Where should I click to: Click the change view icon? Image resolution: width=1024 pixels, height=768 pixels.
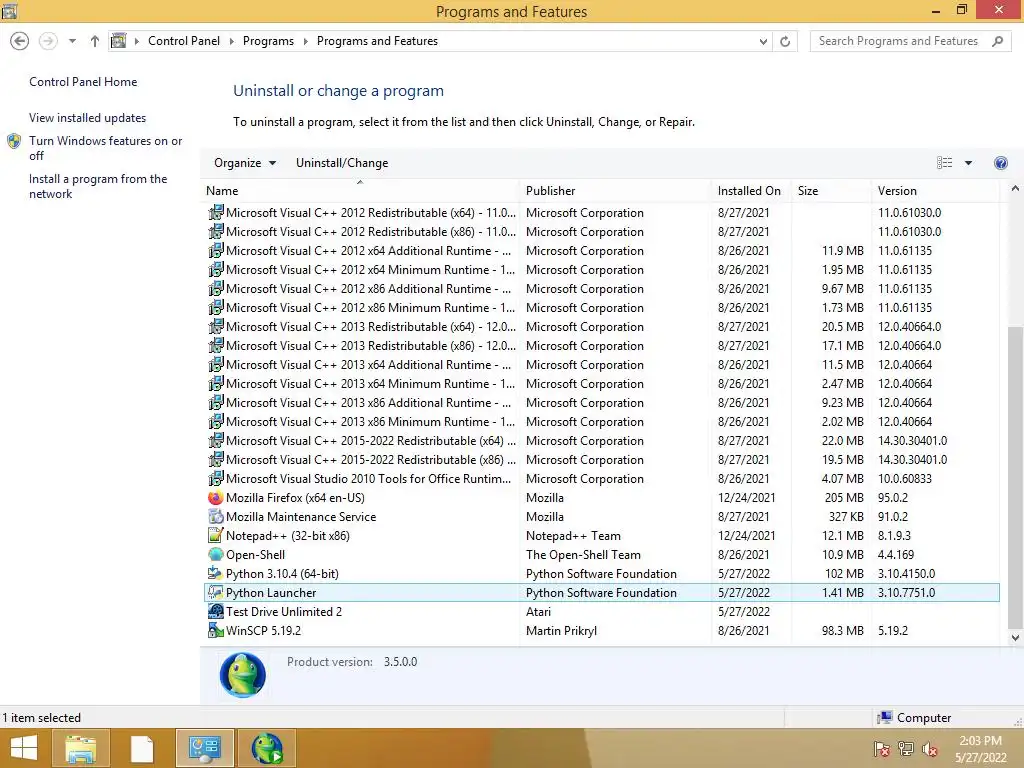click(x=944, y=163)
